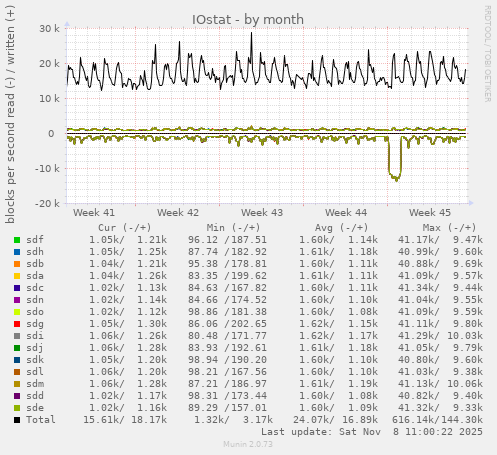Viewport: 497px width, 455px height.
Task: Click the 'Week 41' axis label
Action: (94, 213)
